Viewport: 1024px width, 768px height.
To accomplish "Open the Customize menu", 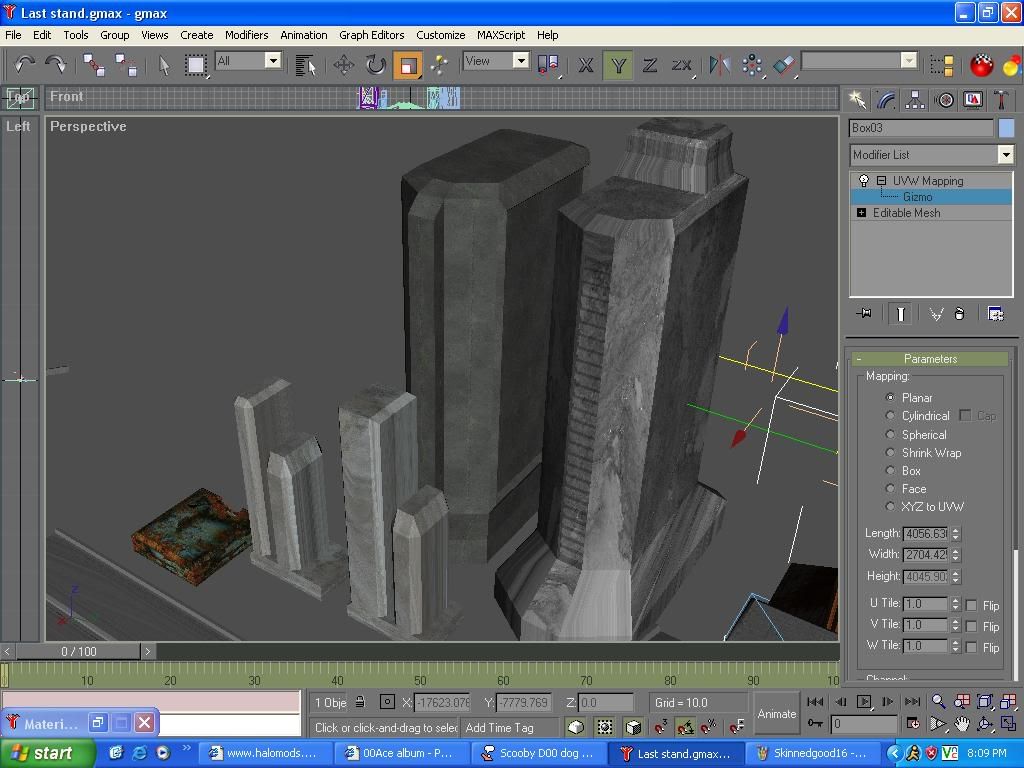I will (x=441, y=35).
